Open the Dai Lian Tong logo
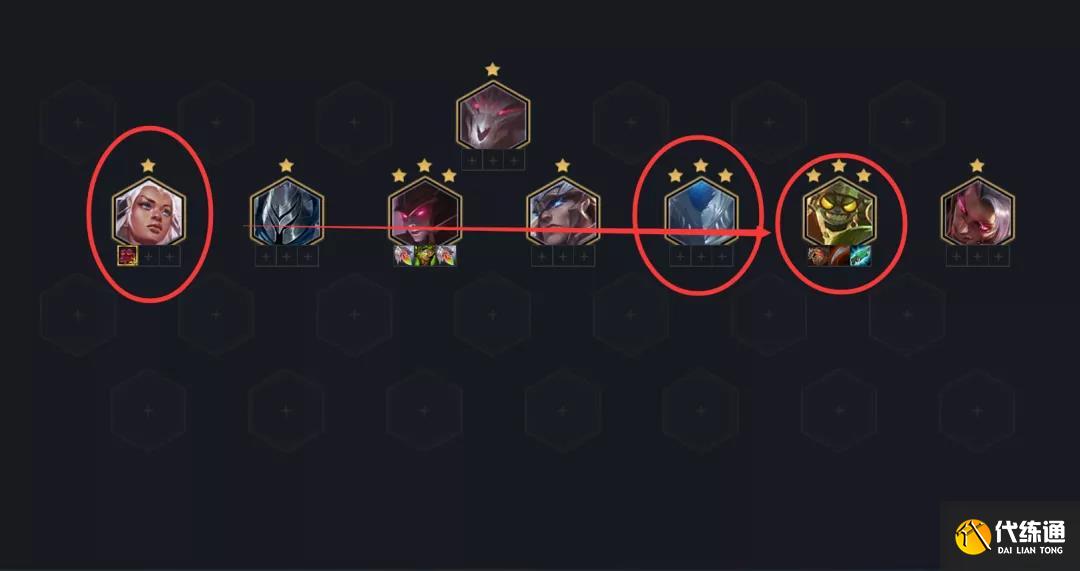1080x571 pixels. click(x=1010, y=536)
